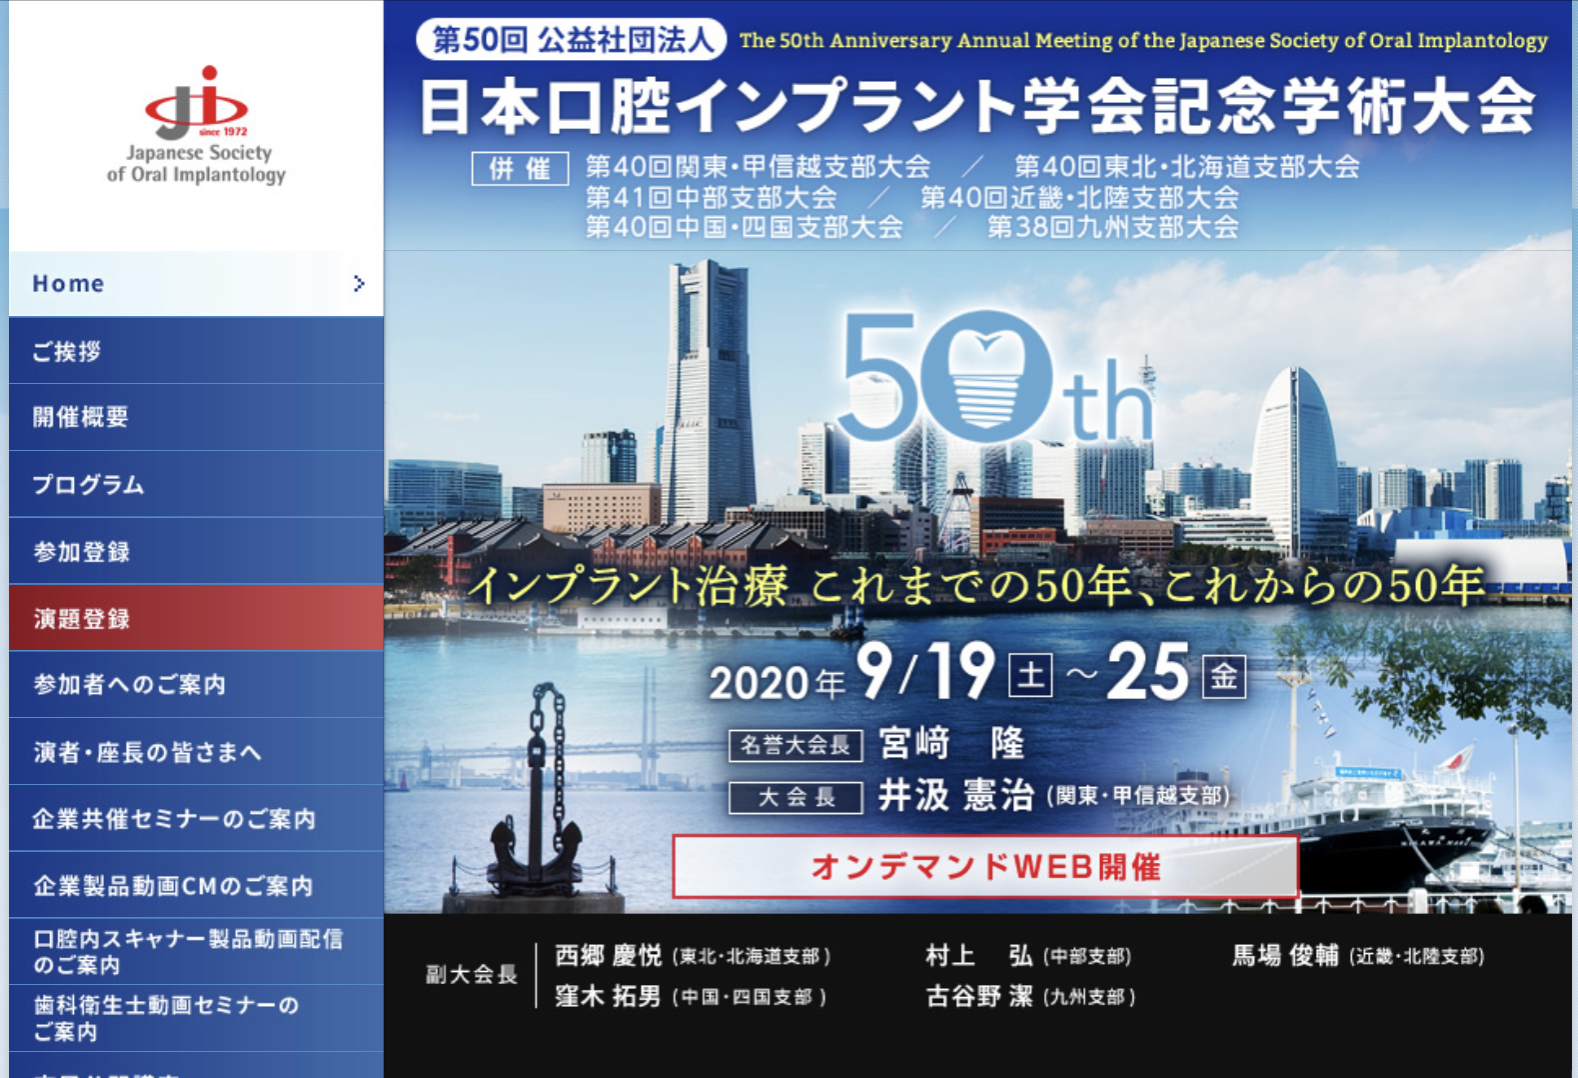The width and height of the screenshot is (1578, 1078).
Task: Open the highlighted 演題登録 item
Action: coord(196,618)
